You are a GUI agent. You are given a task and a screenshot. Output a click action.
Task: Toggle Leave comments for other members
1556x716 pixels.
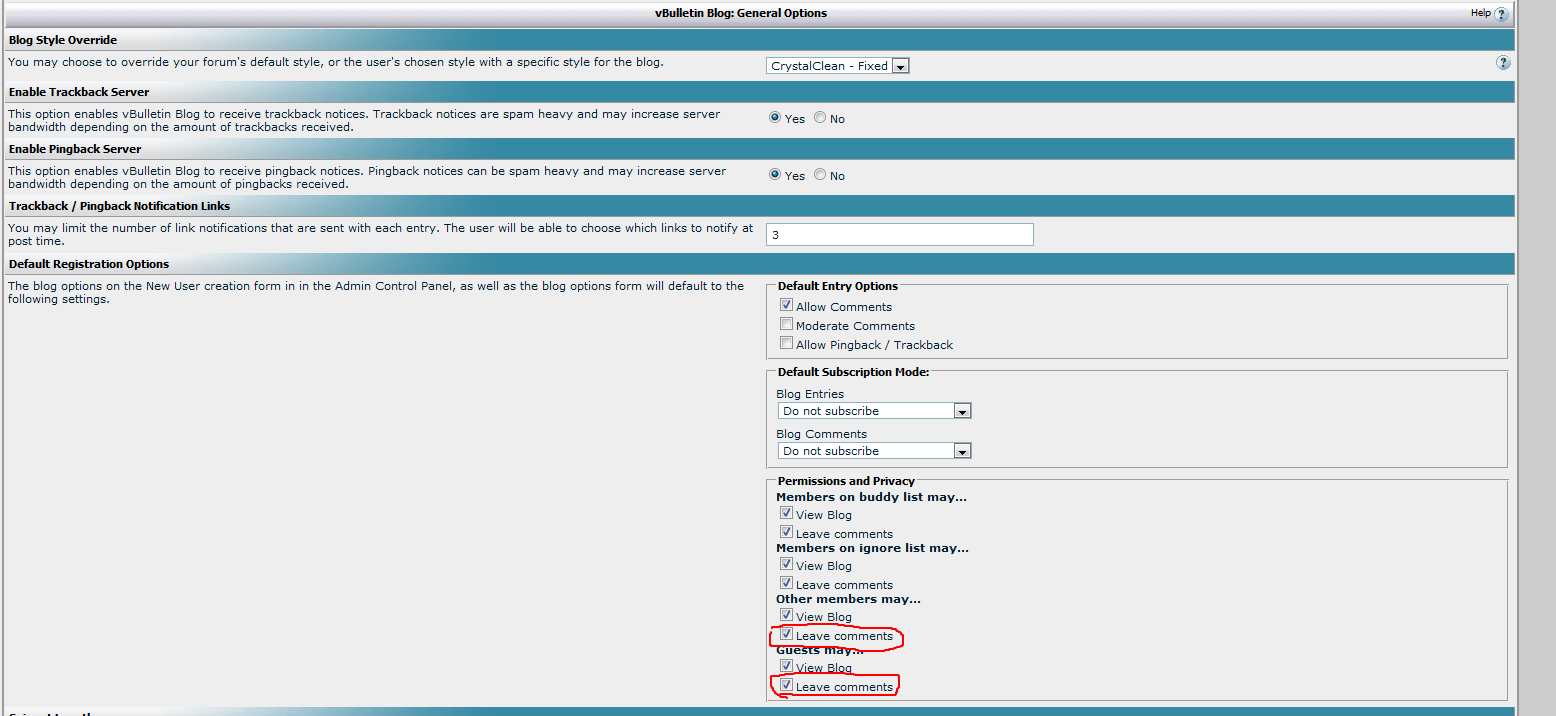[786, 634]
